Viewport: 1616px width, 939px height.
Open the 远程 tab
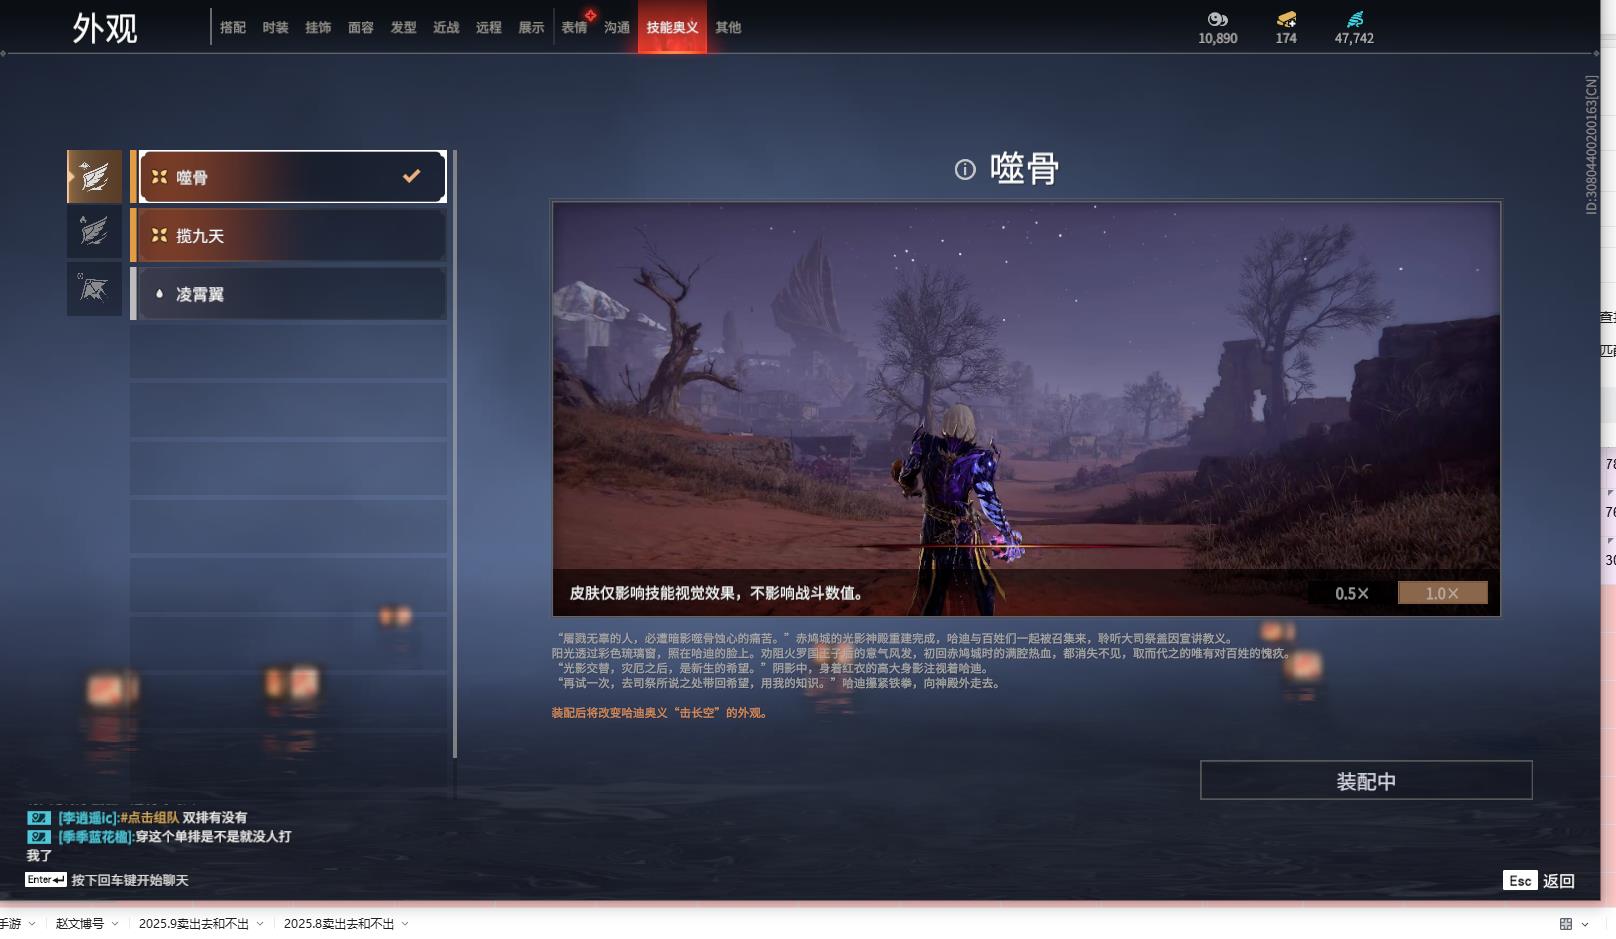pyautogui.click(x=489, y=28)
